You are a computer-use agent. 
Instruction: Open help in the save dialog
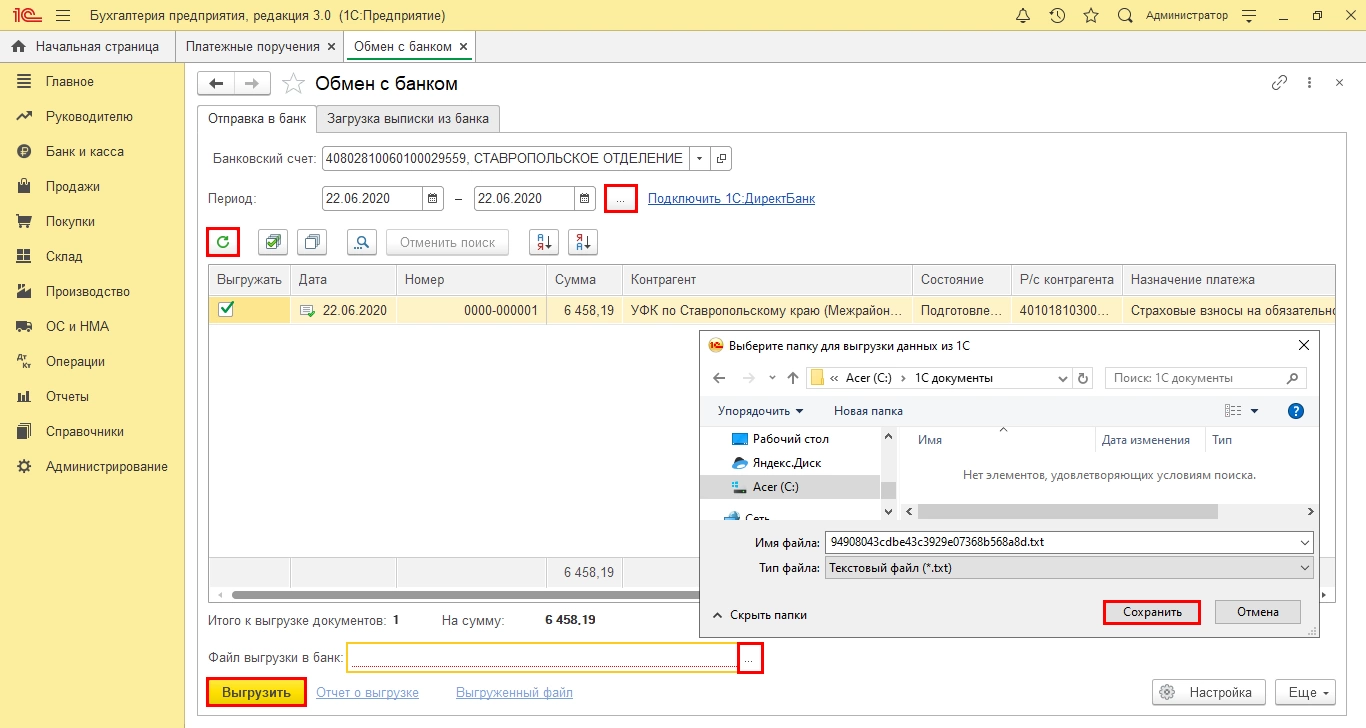click(1296, 411)
